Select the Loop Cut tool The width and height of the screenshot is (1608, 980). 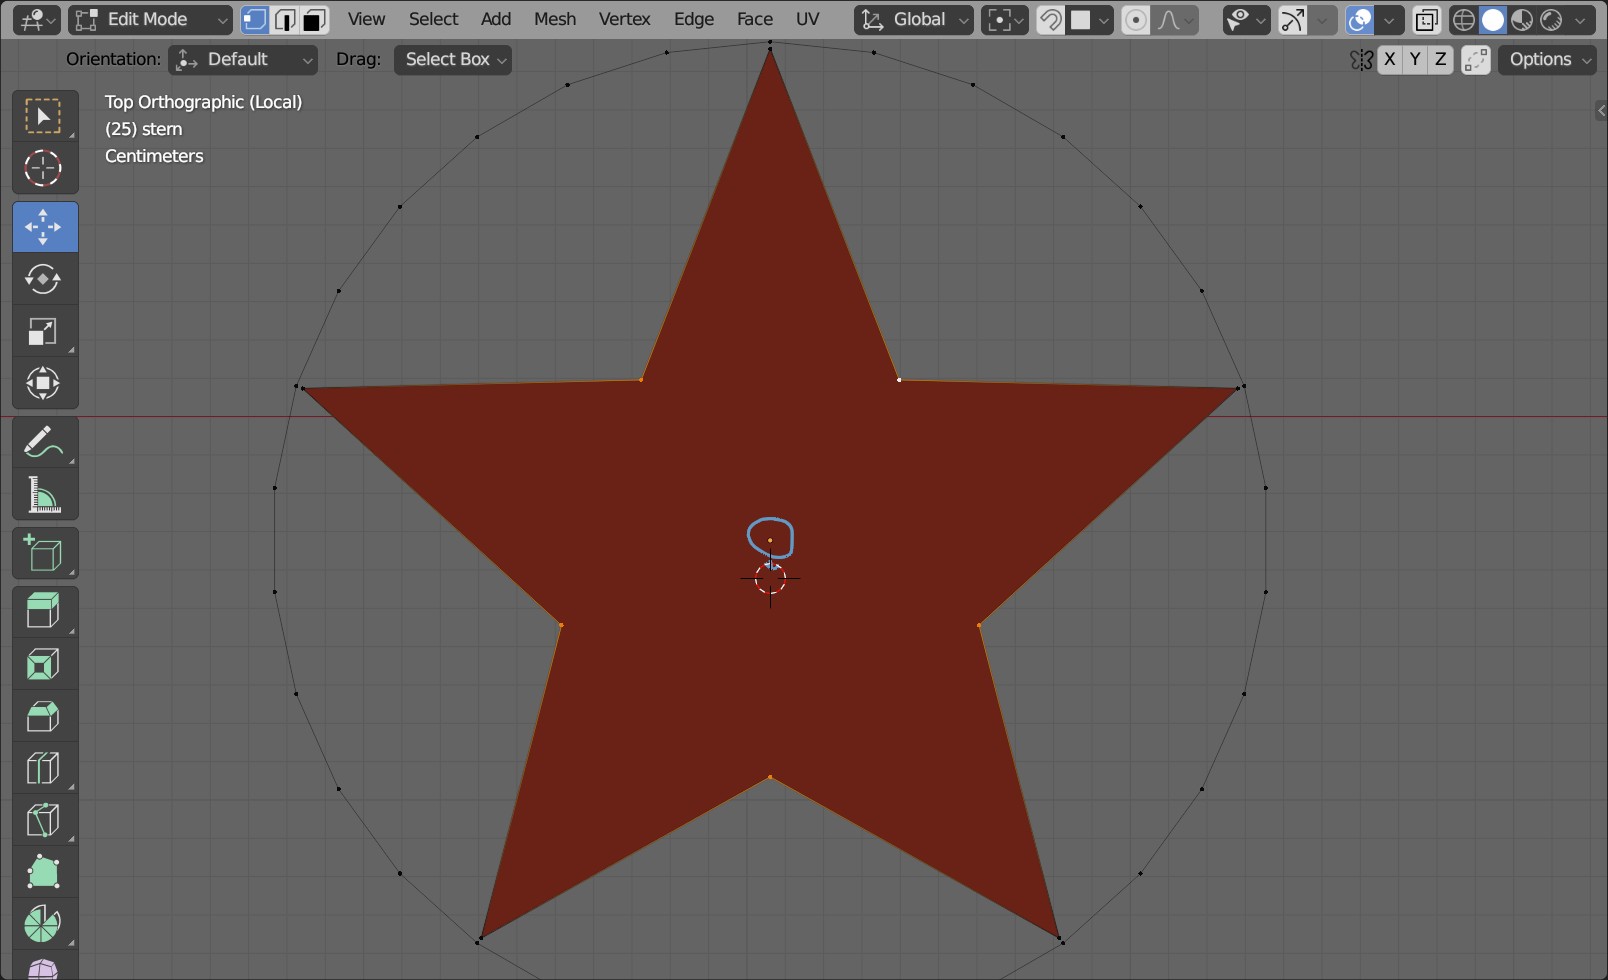pos(44,767)
